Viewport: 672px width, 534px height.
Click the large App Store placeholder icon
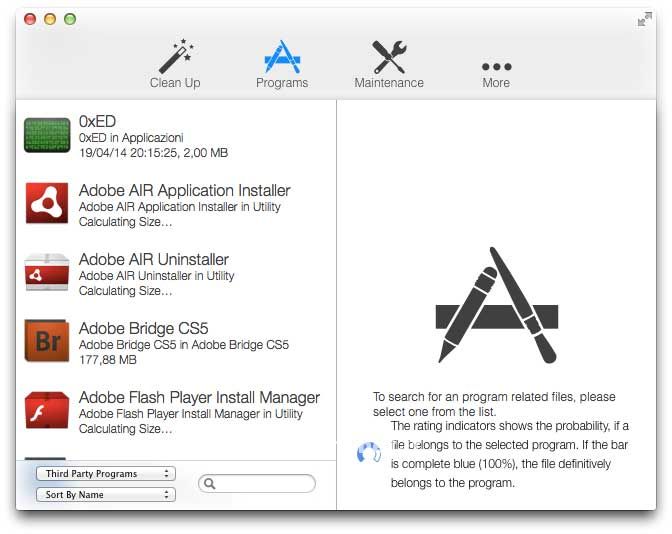[x=497, y=306]
